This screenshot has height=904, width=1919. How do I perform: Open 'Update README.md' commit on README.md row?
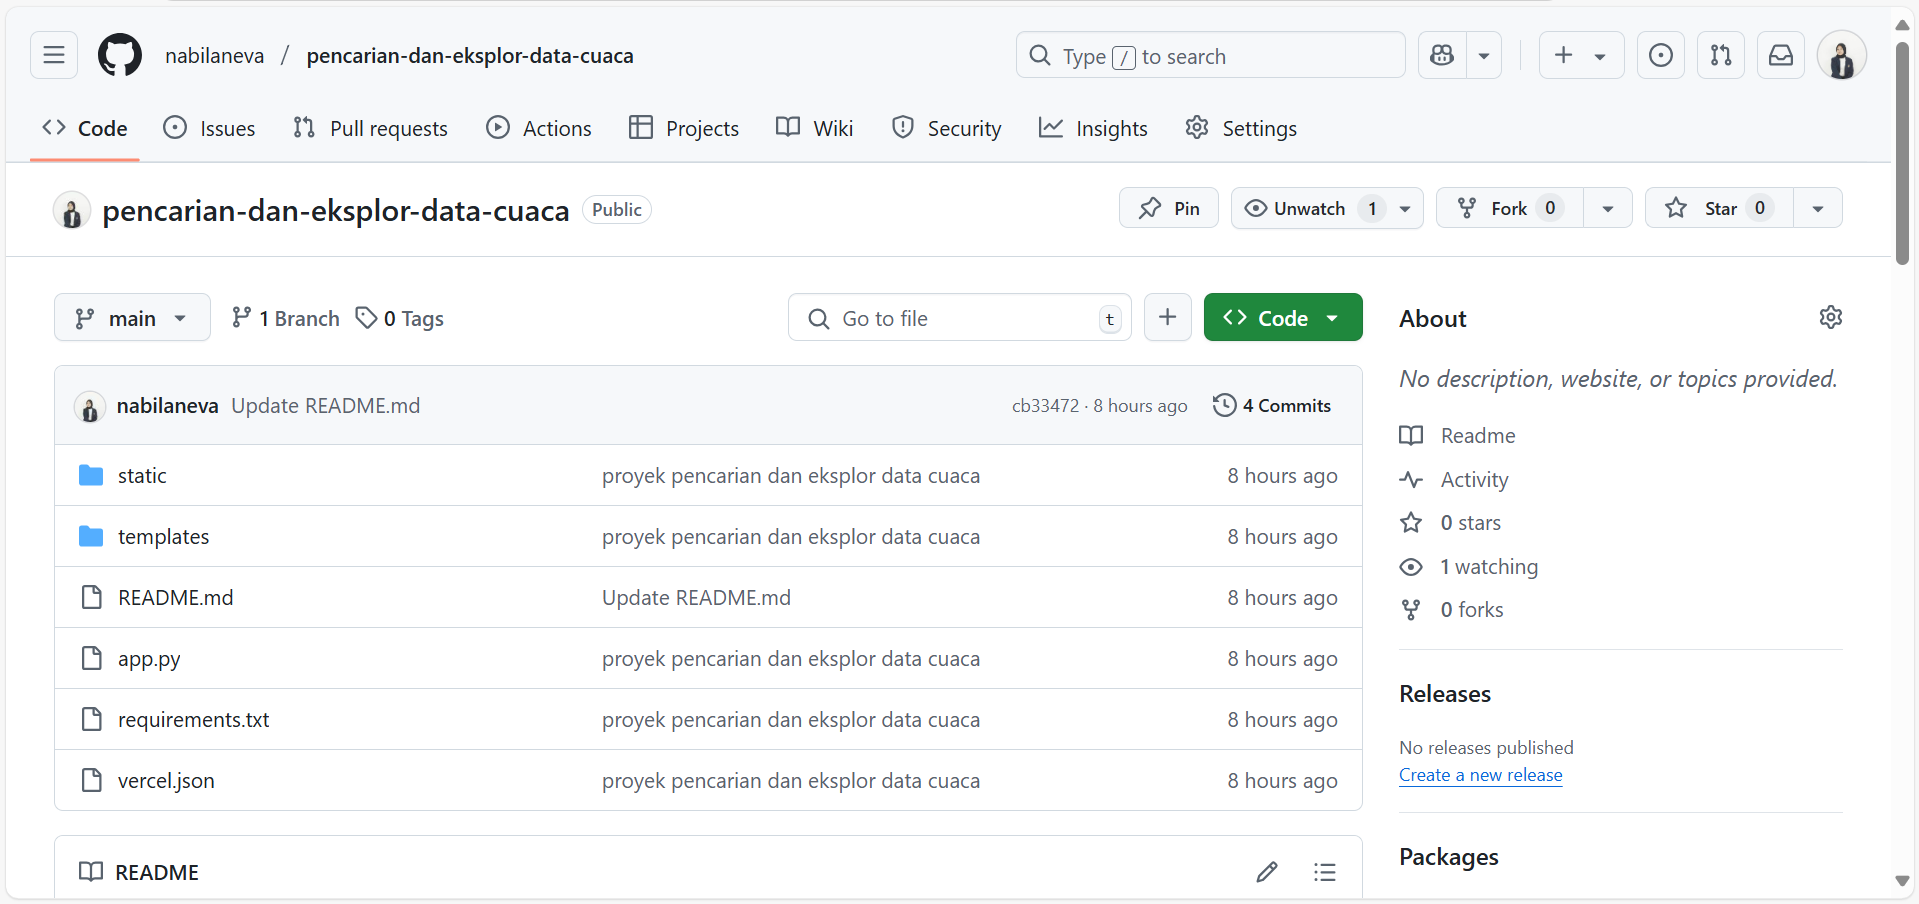tap(696, 597)
